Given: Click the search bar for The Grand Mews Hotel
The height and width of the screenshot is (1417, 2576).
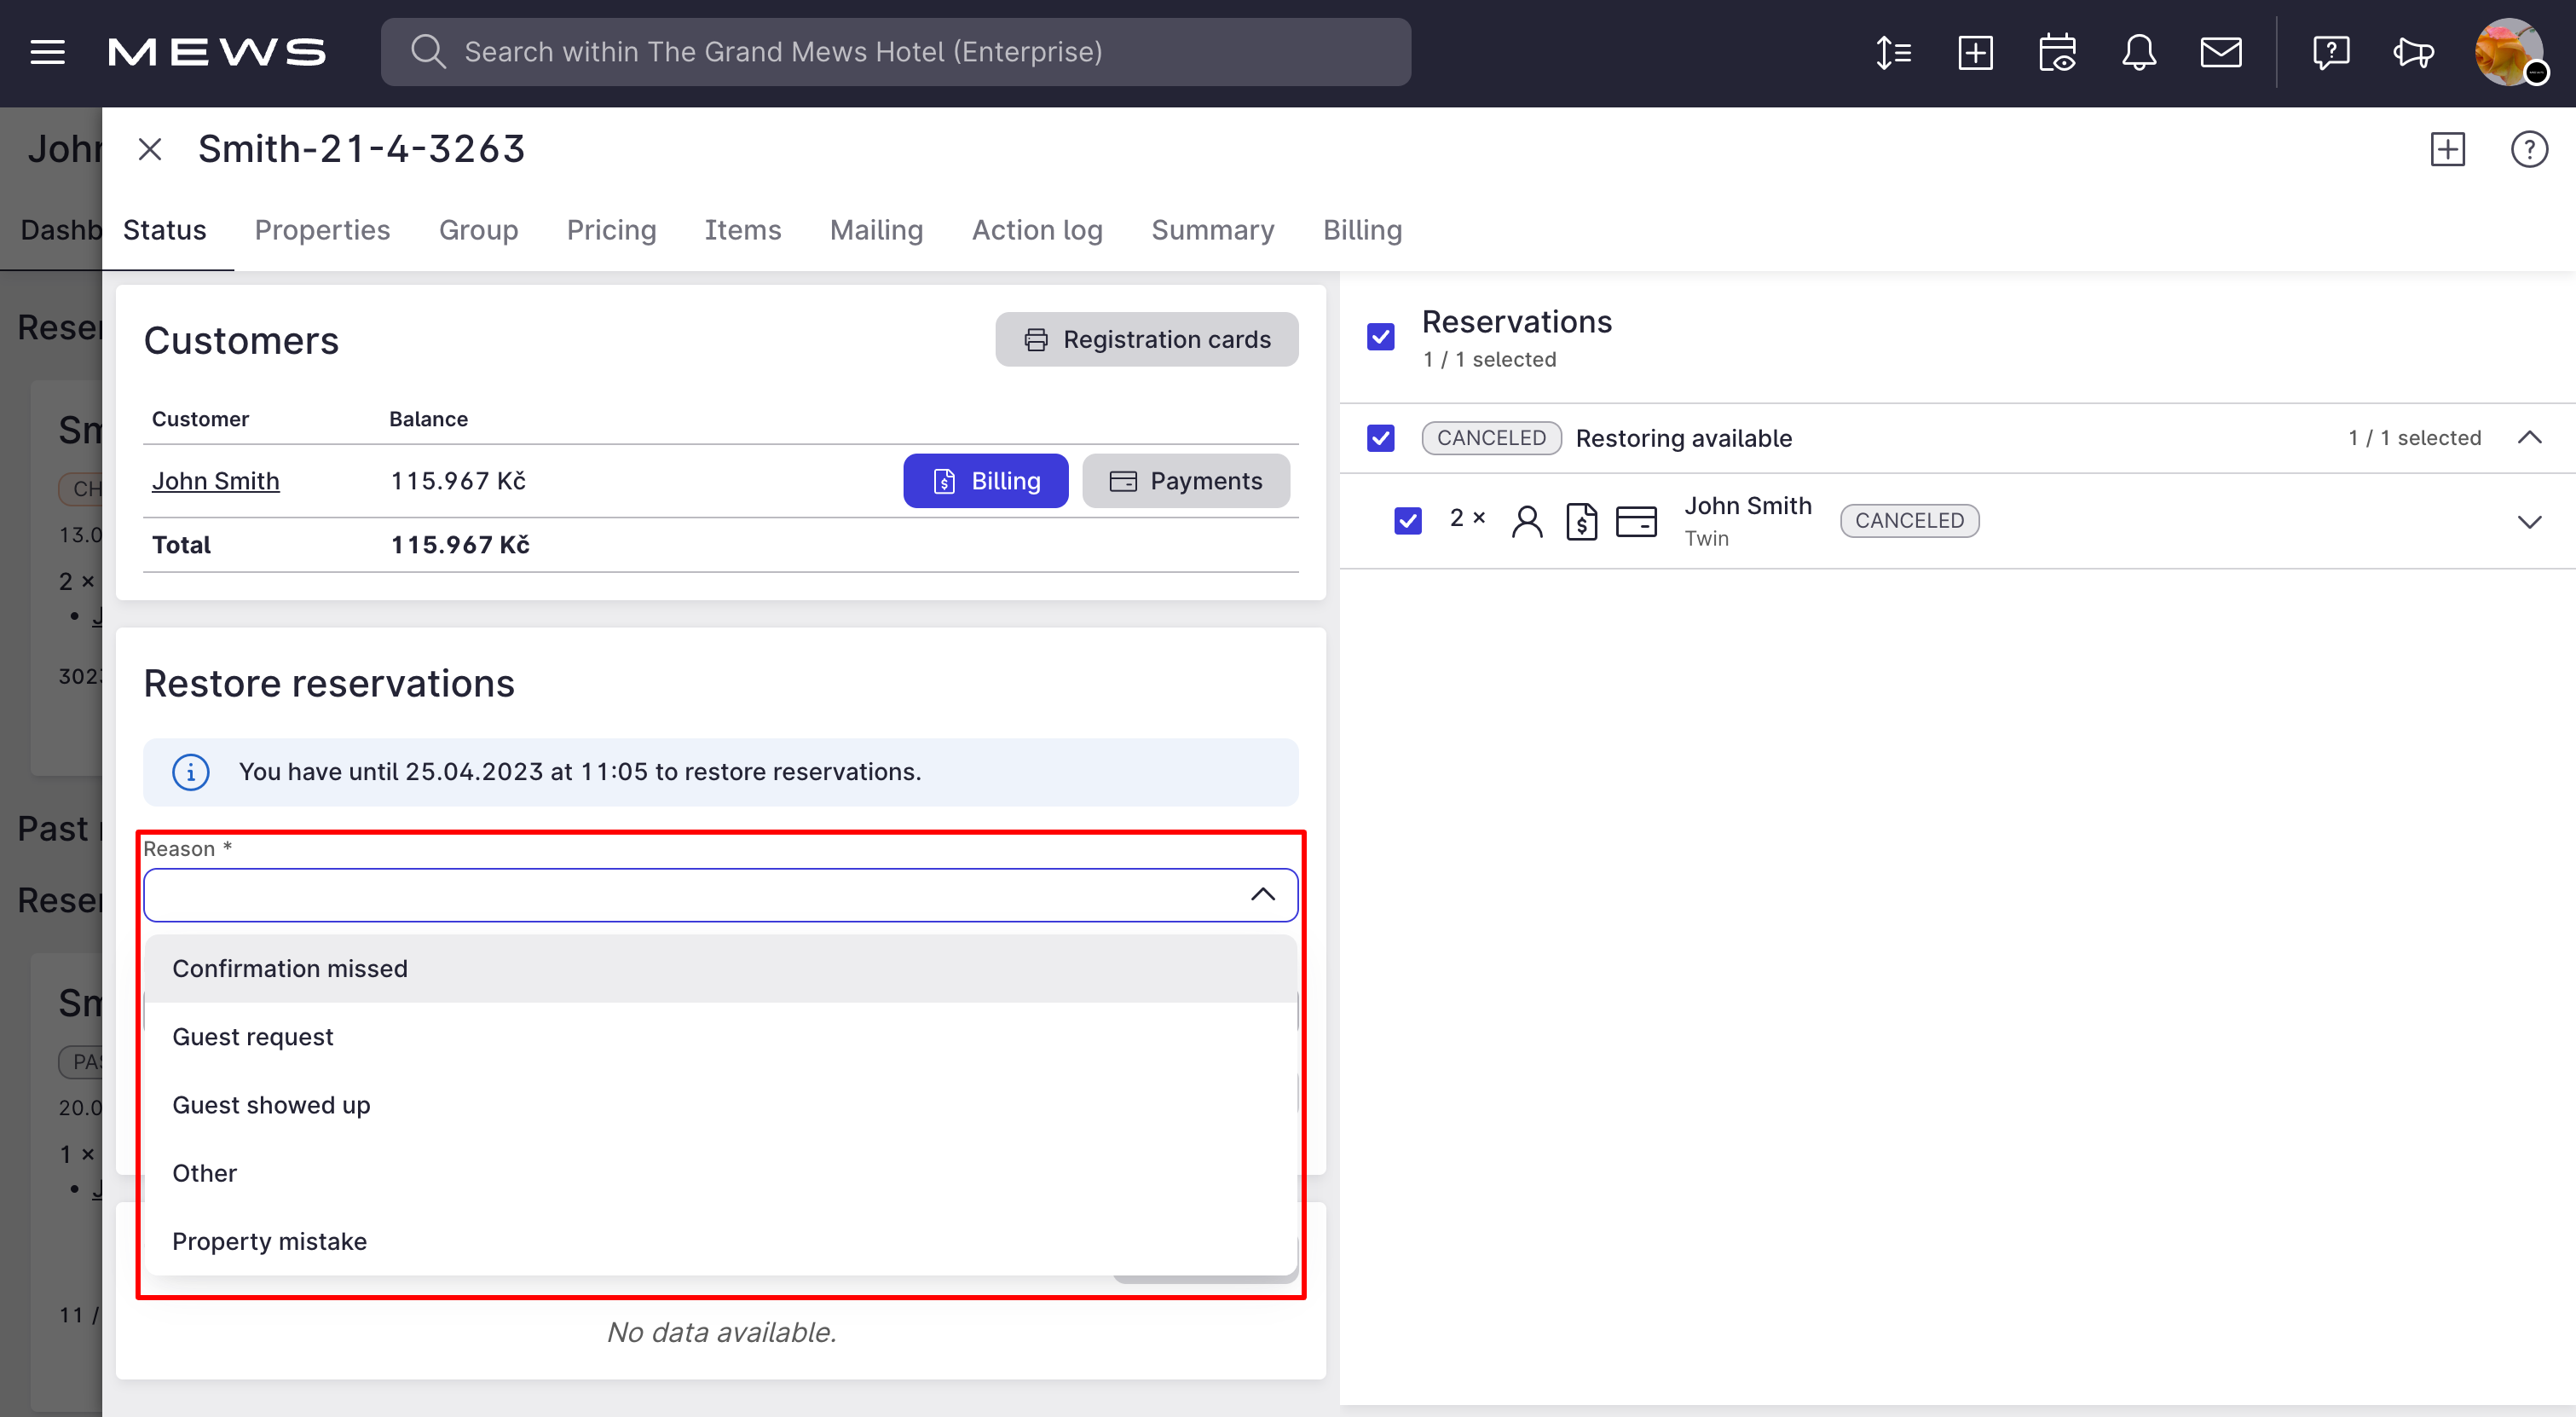Looking at the screenshot, I should pyautogui.click(x=896, y=51).
